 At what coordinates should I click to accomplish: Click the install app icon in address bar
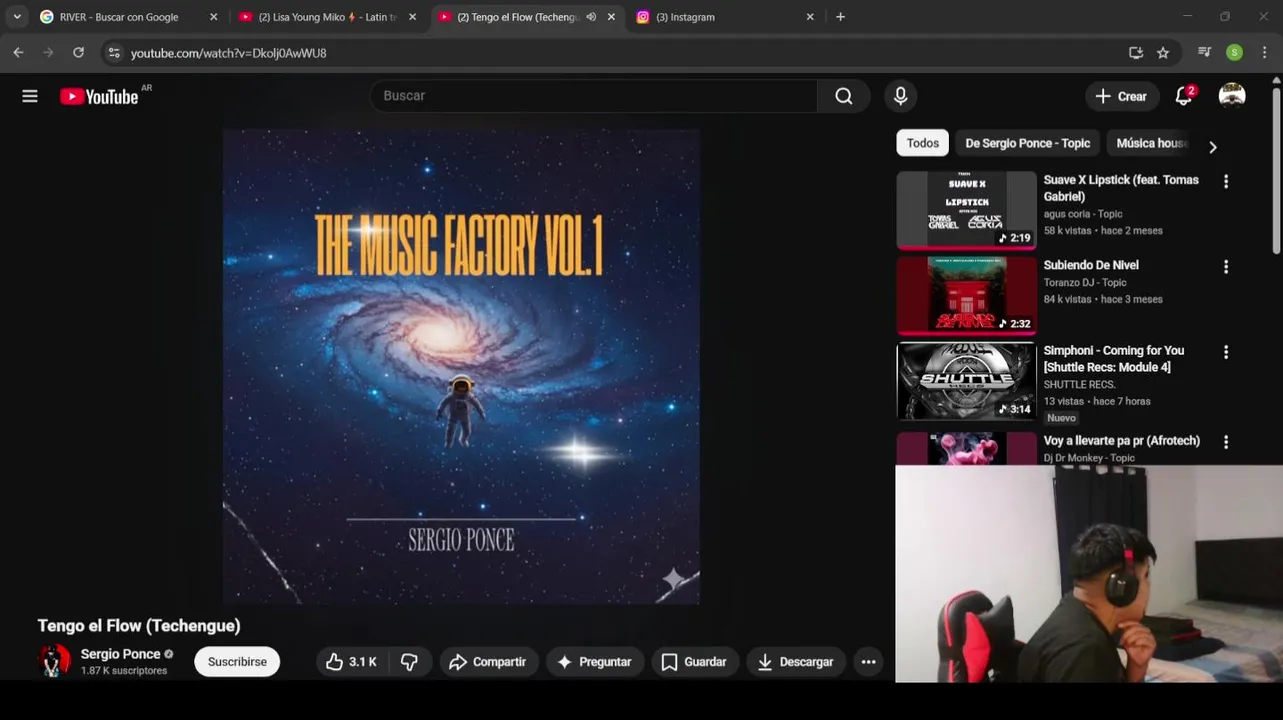tap(1136, 53)
